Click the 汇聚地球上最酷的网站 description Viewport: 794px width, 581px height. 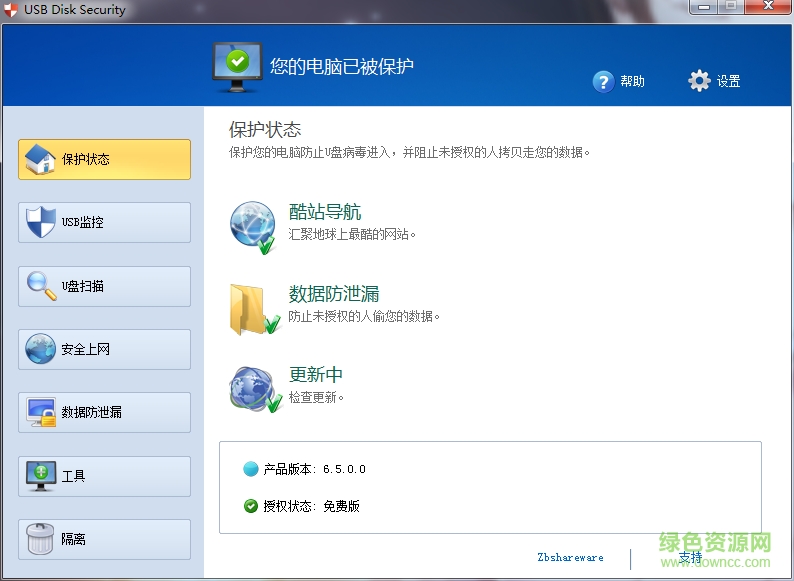[352, 235]
